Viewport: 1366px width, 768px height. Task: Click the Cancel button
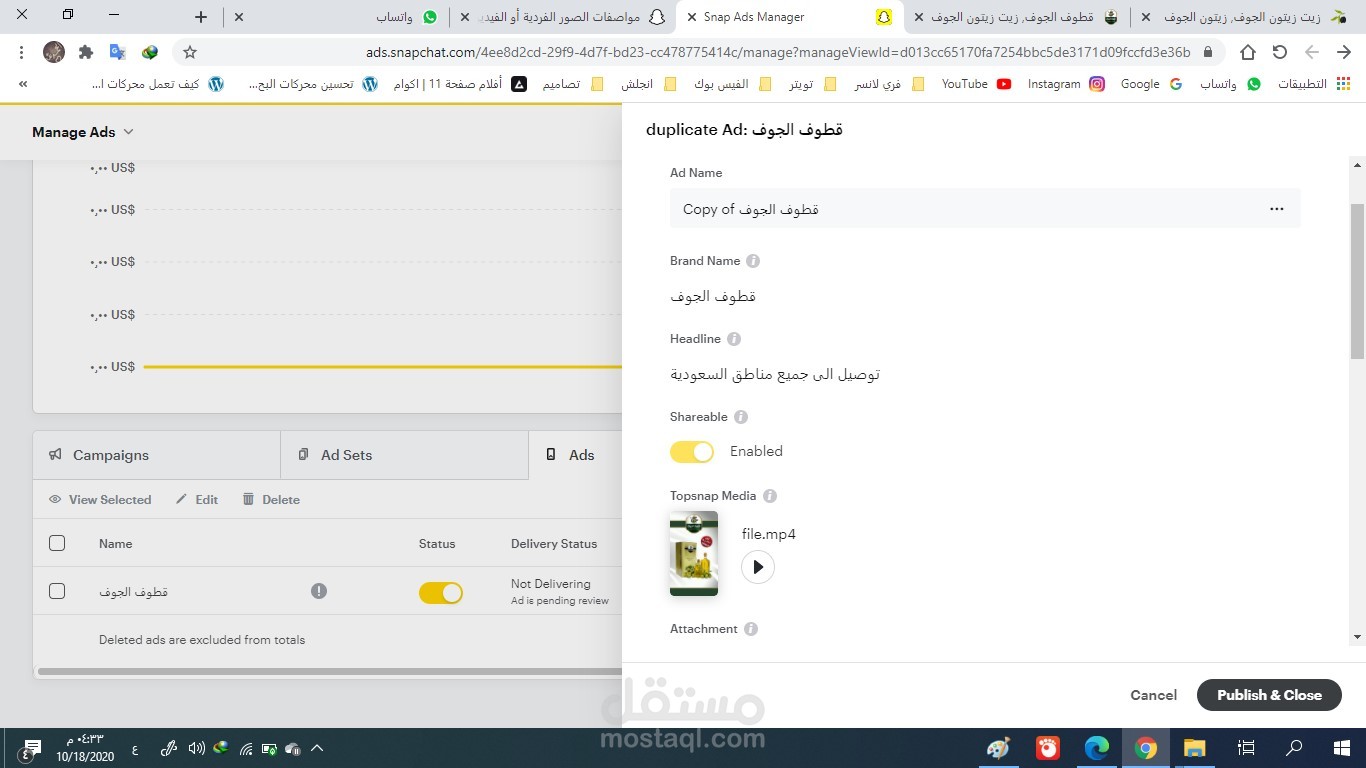click(1153, 695)
